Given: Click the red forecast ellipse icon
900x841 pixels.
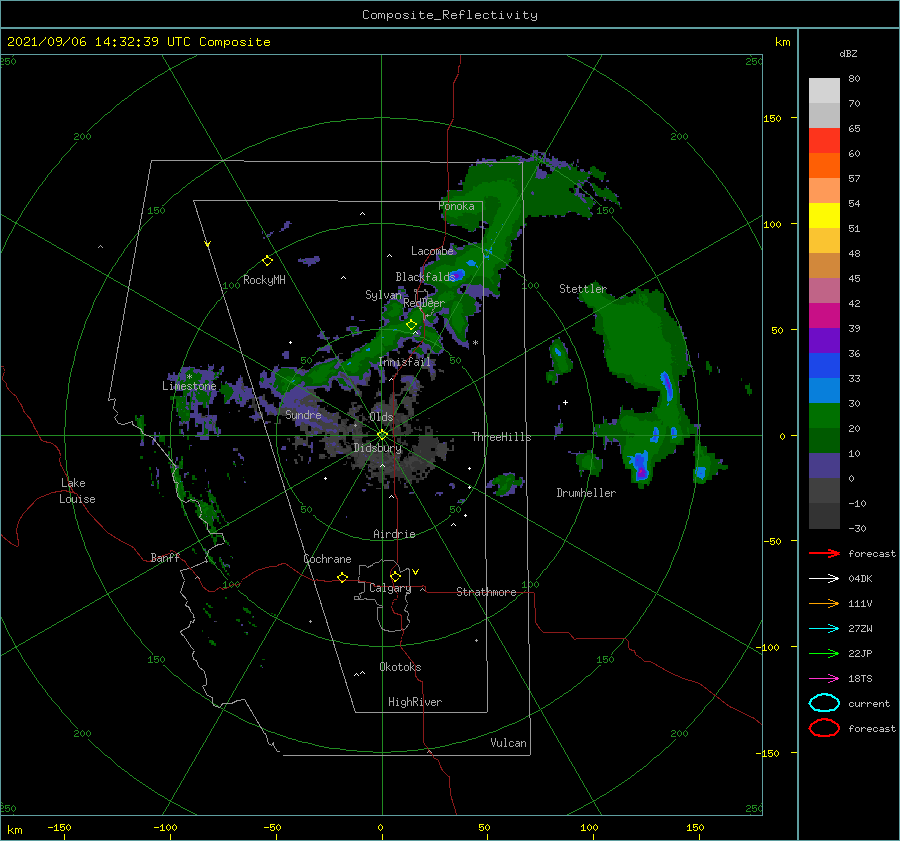Looking at the screenshot, I should click(x=824, y=728).
